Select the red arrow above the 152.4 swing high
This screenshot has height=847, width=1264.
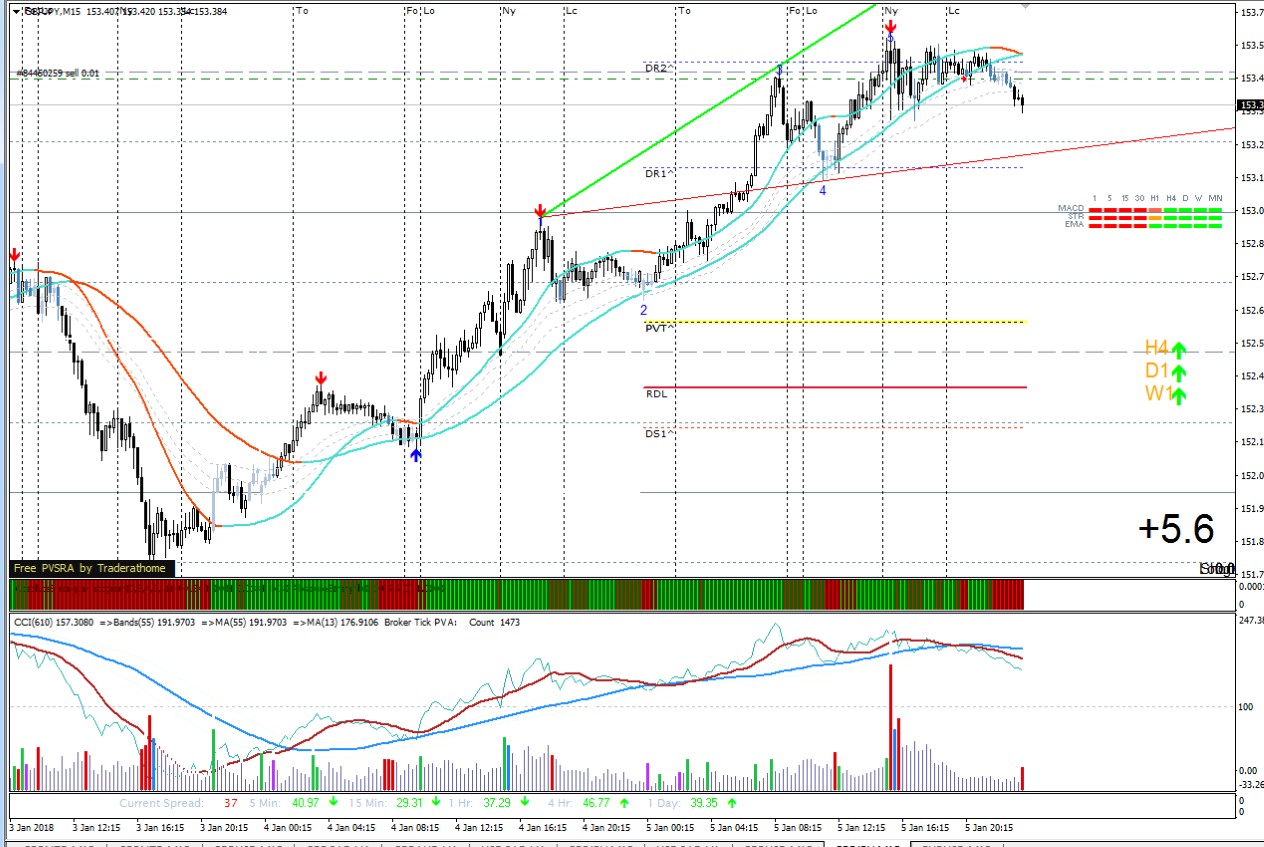pos(320,378)
